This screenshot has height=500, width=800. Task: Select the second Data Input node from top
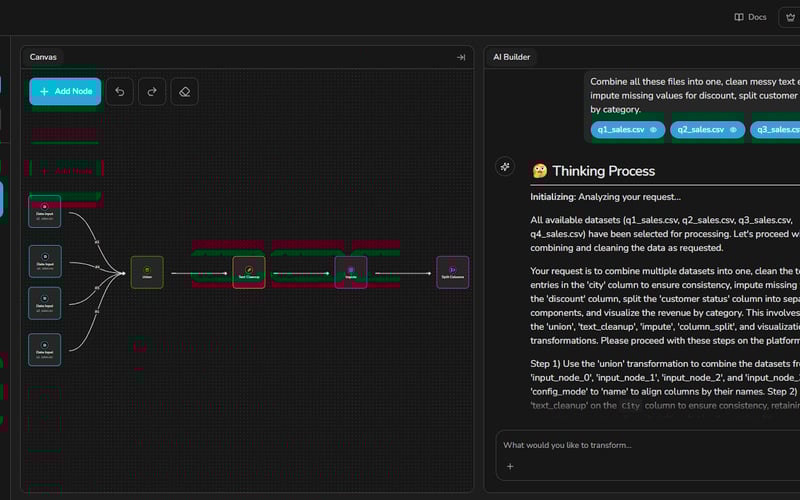click(45, 261)
